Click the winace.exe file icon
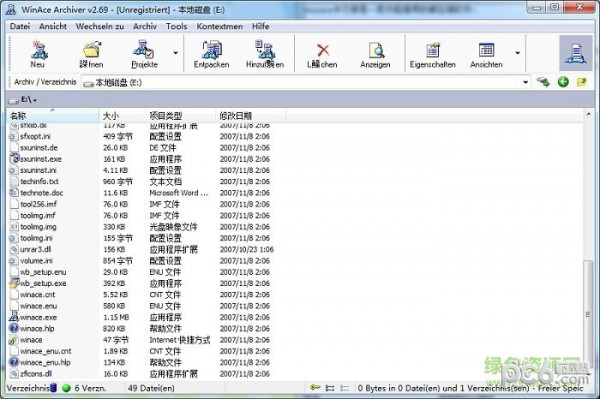 (14, 317)
